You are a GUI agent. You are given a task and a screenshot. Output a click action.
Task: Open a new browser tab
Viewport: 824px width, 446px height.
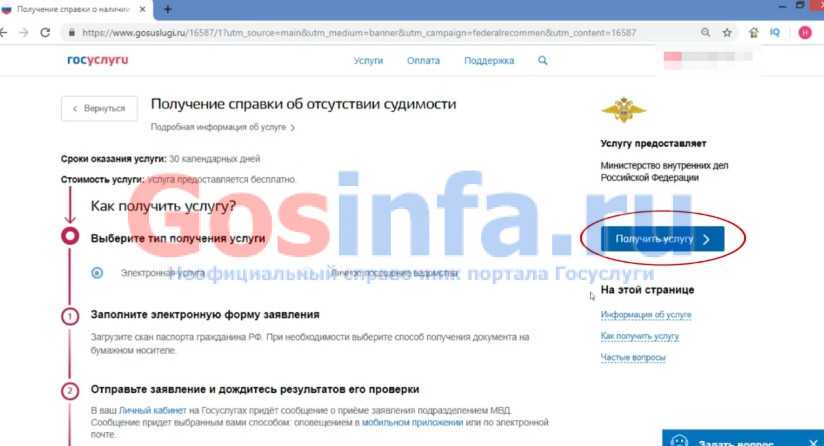click(168, 9)
